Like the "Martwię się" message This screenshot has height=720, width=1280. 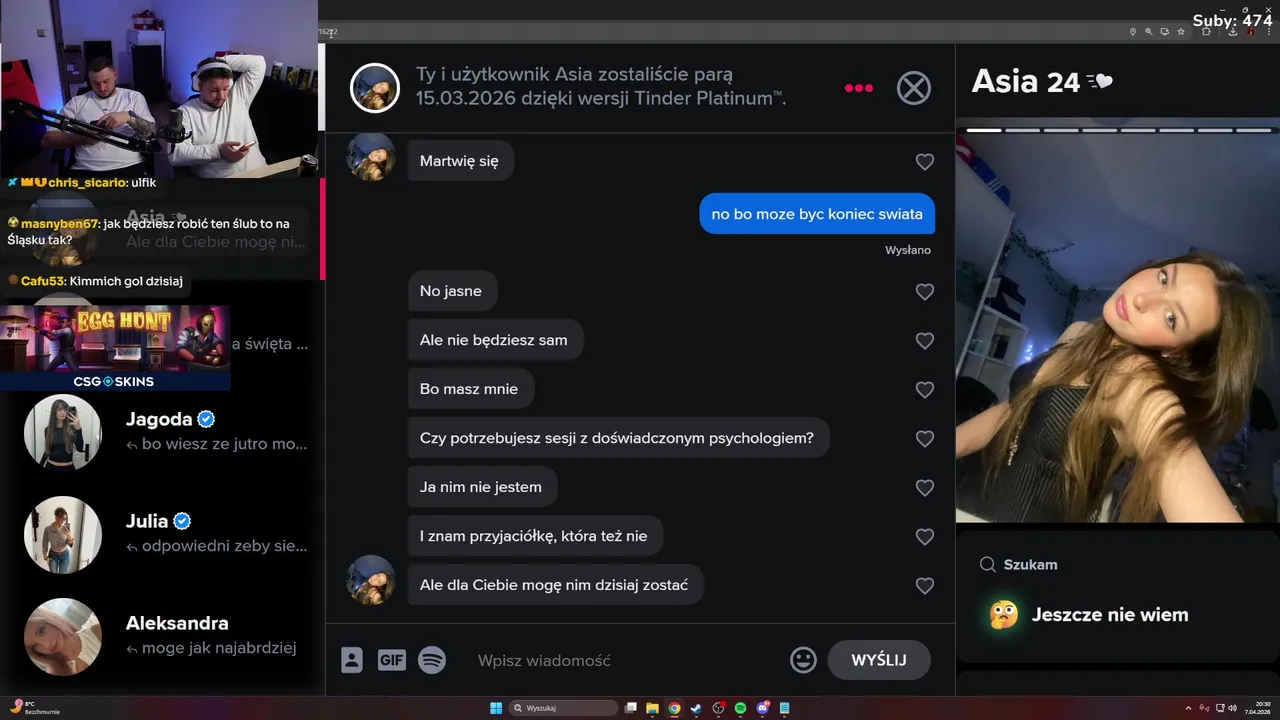click(925, 161)
